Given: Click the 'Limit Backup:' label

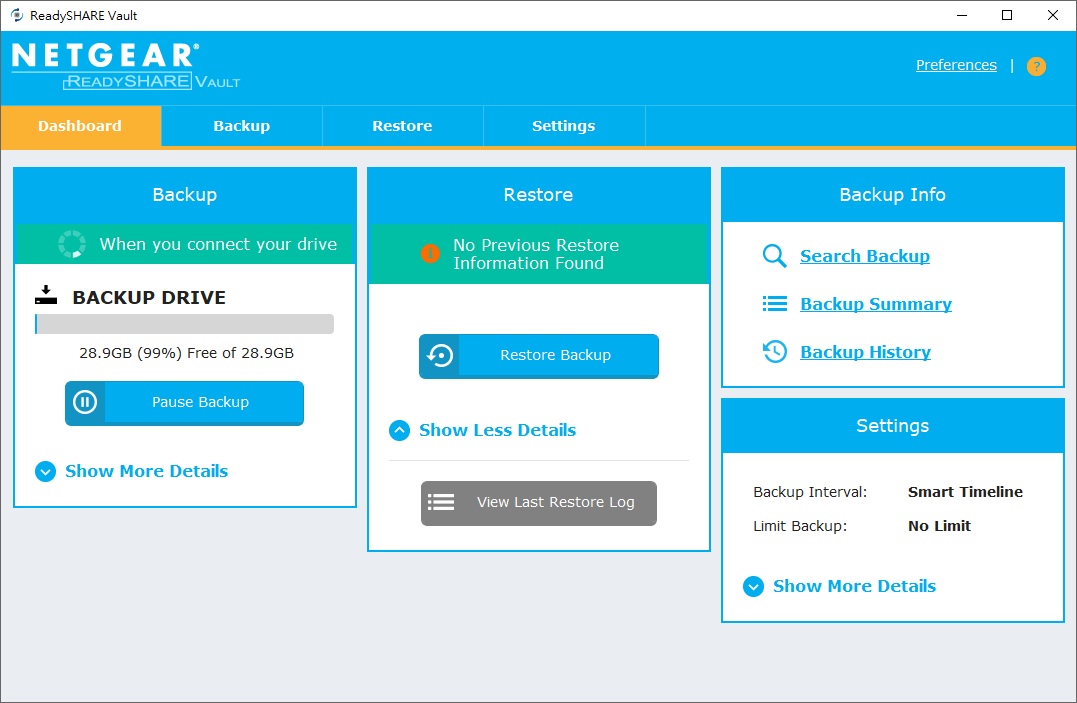Looking at the screenshot, I should point(800,526).
